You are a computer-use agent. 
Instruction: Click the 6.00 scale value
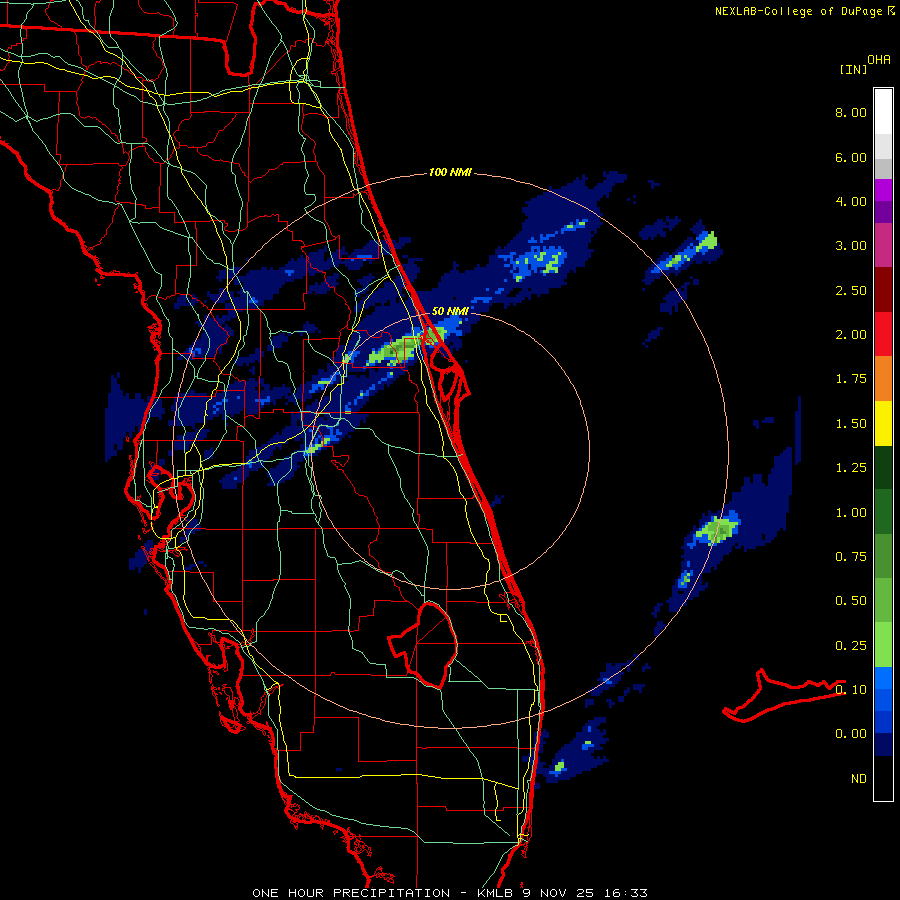[x=851, y=157]
